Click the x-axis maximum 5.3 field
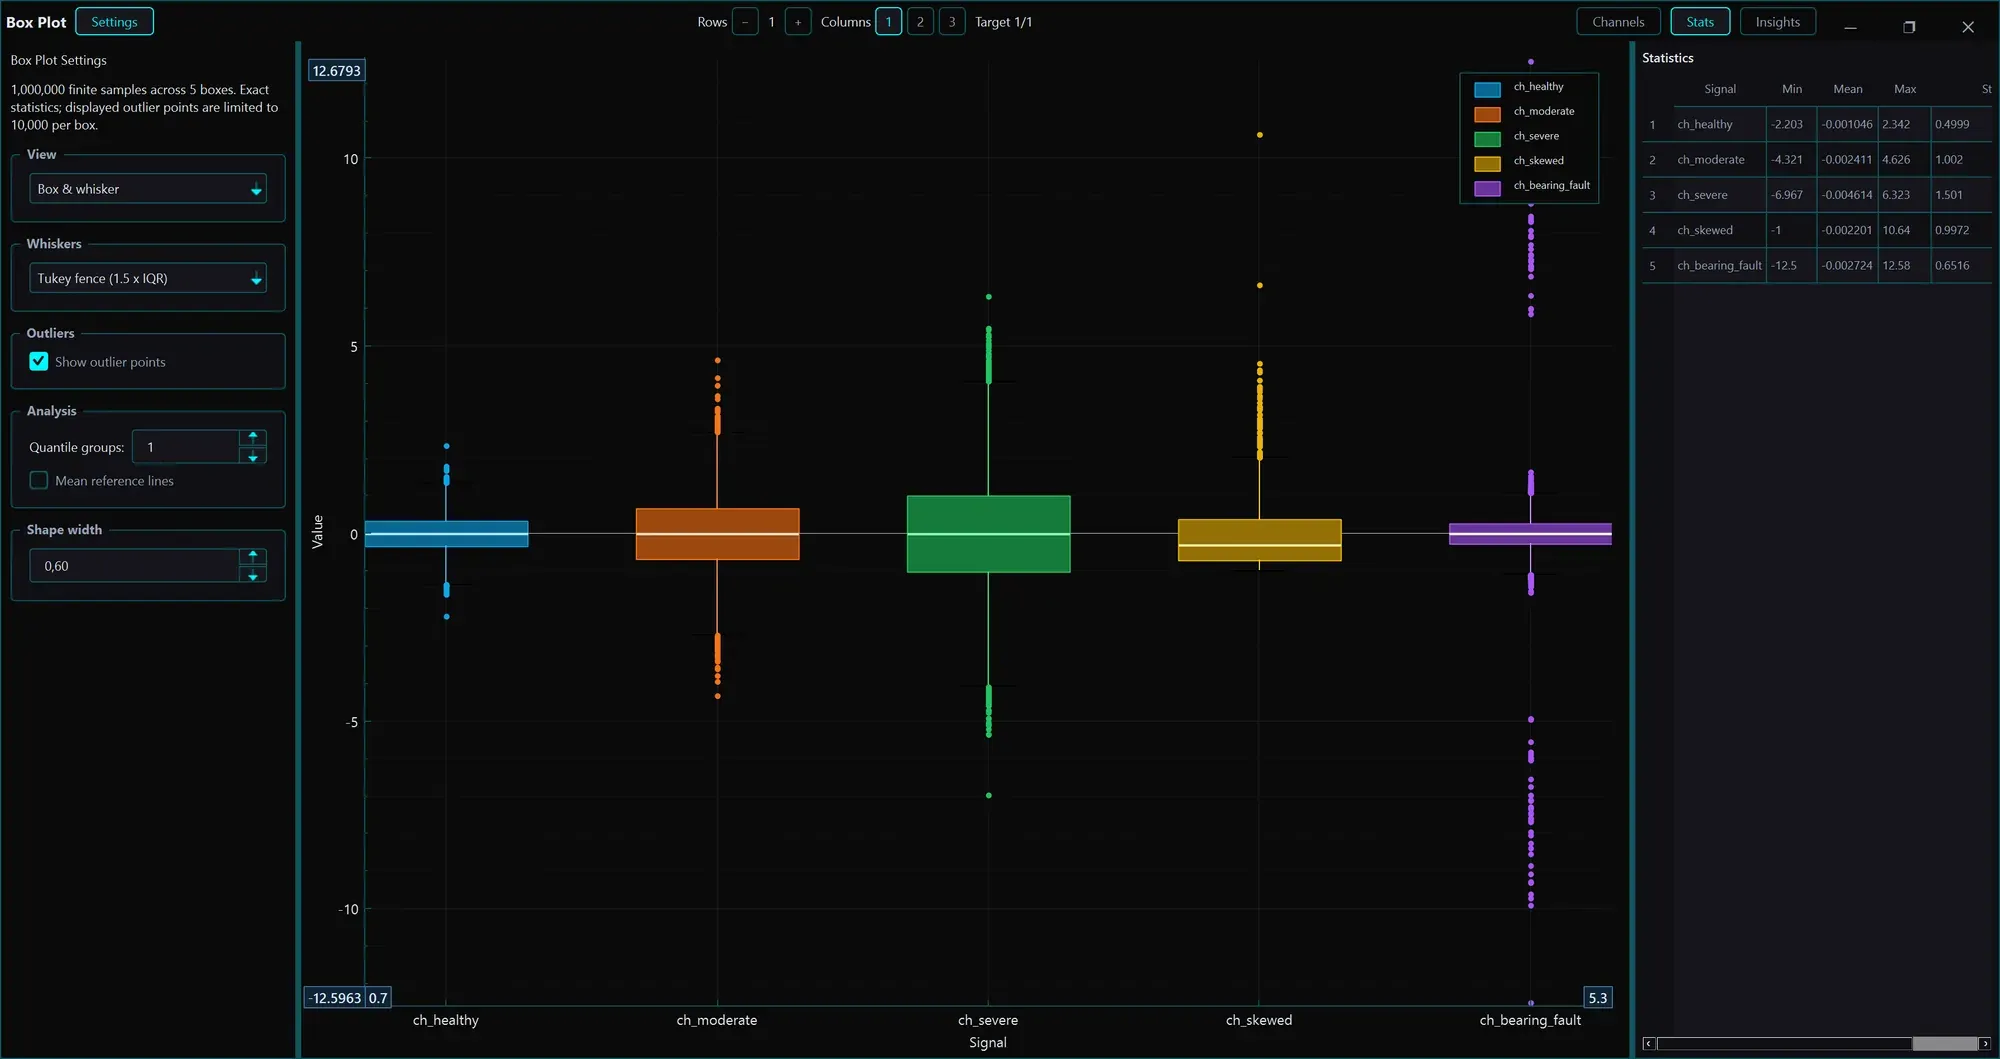Viewport: 2000px width, 1059px height. pyautogui.click(x=1597, y=998)
